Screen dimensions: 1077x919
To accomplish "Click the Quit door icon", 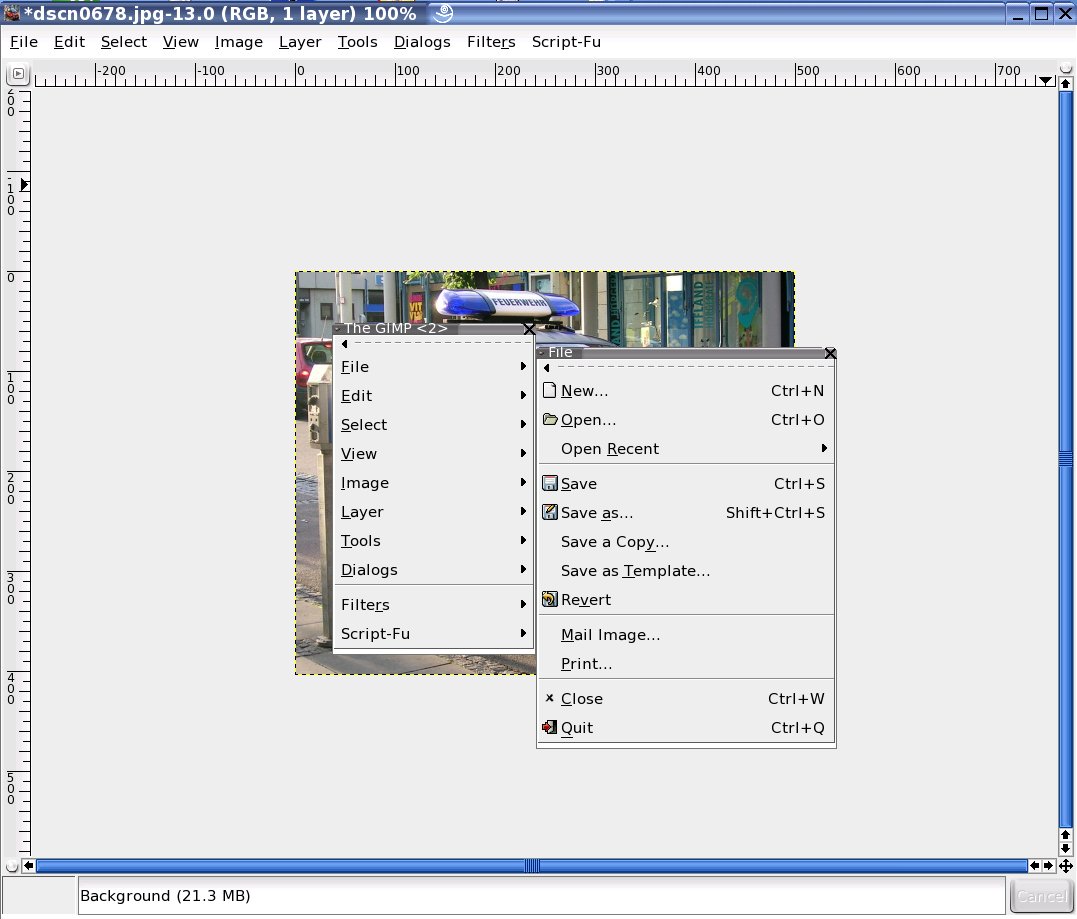I will [549, 728].
